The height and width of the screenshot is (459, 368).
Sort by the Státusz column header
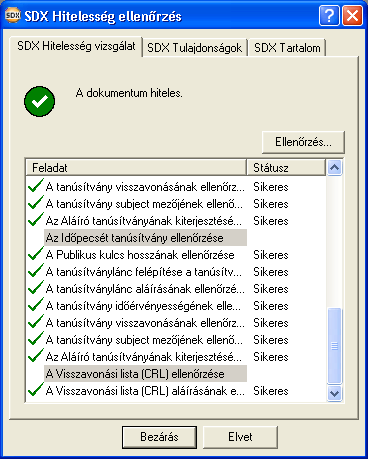(286, 167)
